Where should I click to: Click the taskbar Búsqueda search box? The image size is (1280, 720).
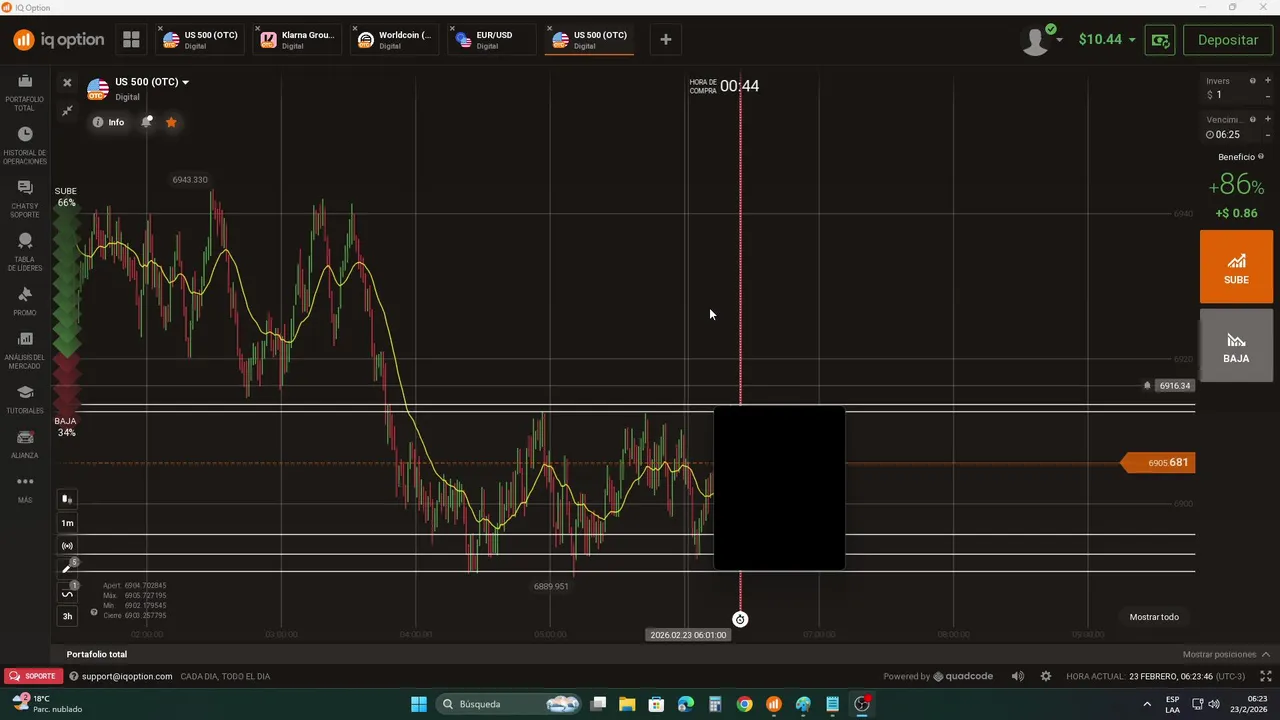click(510, 704)
